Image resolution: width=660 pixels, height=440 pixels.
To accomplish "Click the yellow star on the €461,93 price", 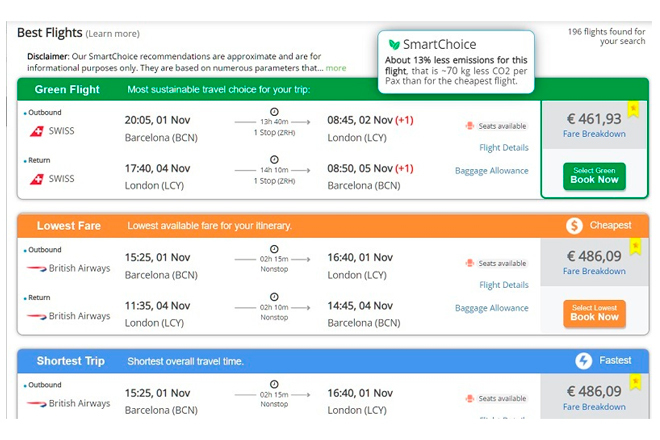I will tap(633, 108).
